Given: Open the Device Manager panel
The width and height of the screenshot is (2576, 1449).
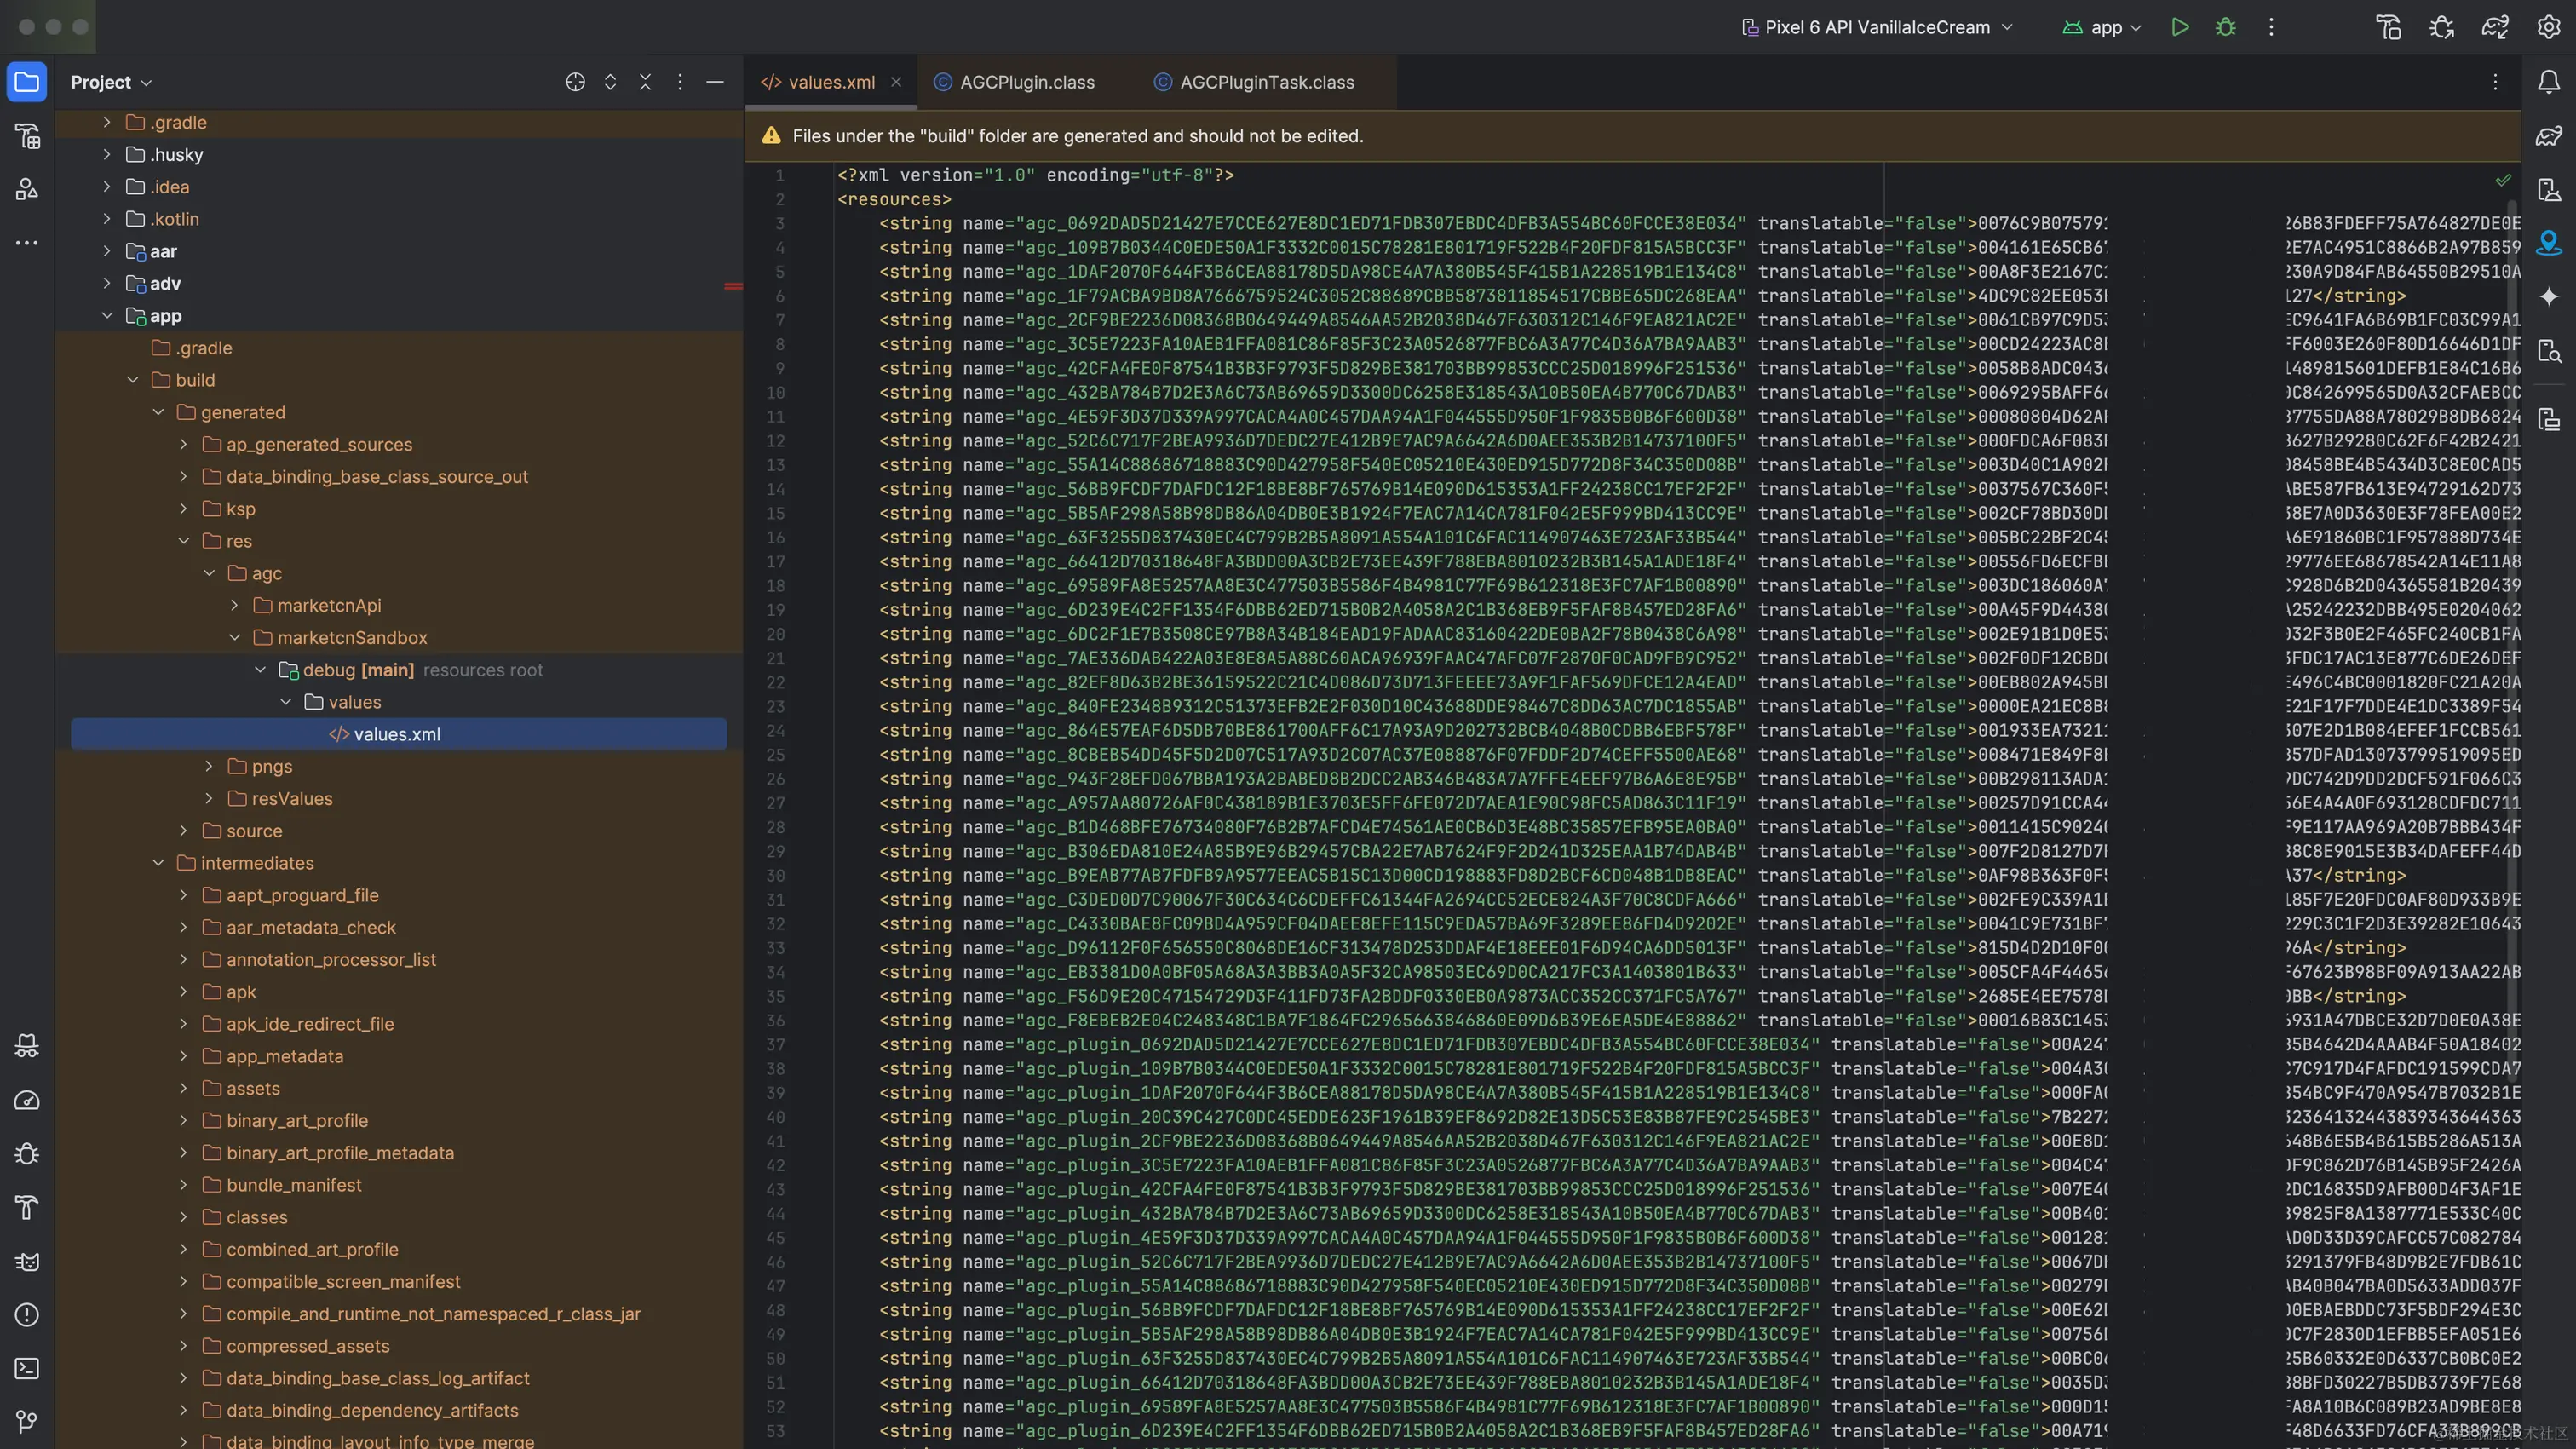Looking at the screenshot, I should tap(2550, 191).
